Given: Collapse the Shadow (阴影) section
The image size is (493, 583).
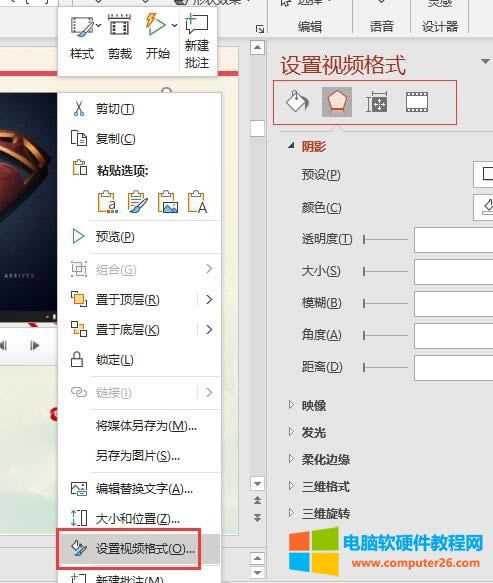Looking at the screenshot, I should coord(291,146).
